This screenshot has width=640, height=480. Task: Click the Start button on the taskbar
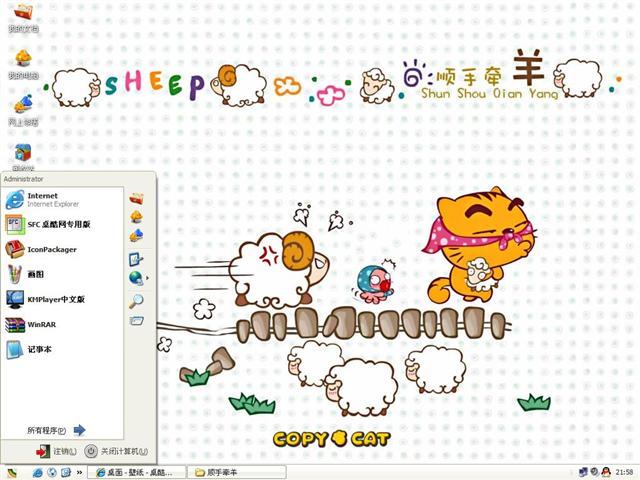pyautogui.click(x=12, y=473)
